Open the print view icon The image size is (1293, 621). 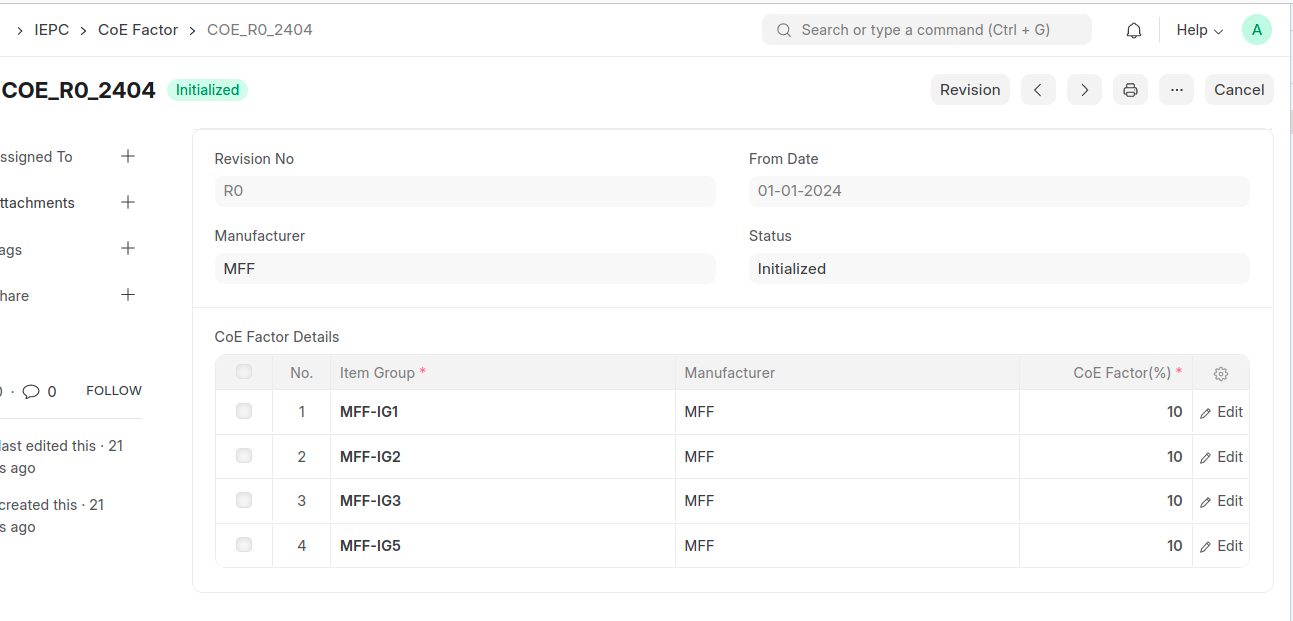point(1130,89)
